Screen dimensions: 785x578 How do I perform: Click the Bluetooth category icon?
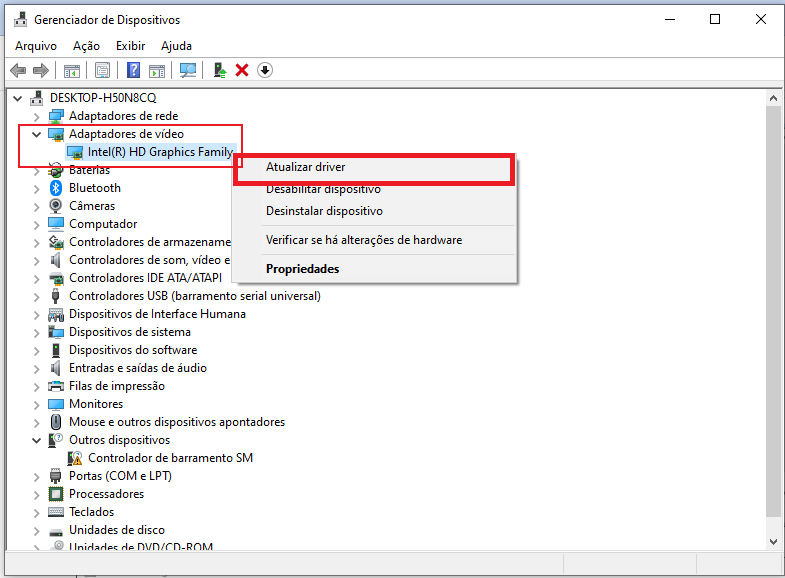coord(56,188)
